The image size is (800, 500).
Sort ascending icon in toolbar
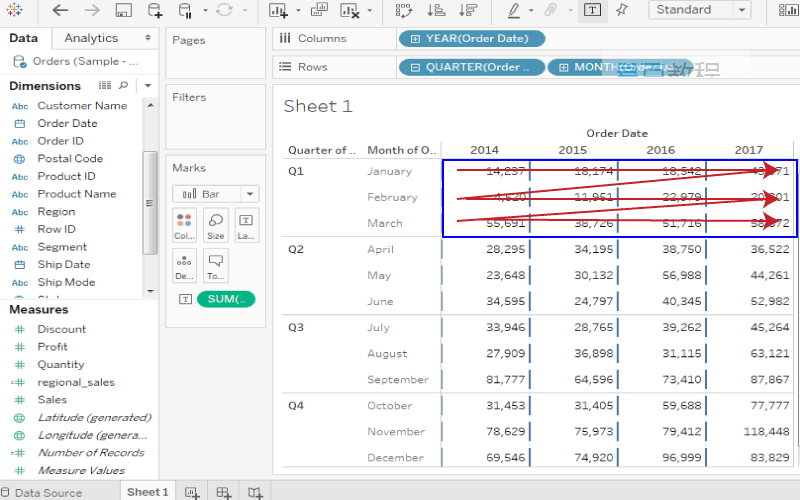pos(436,10)
